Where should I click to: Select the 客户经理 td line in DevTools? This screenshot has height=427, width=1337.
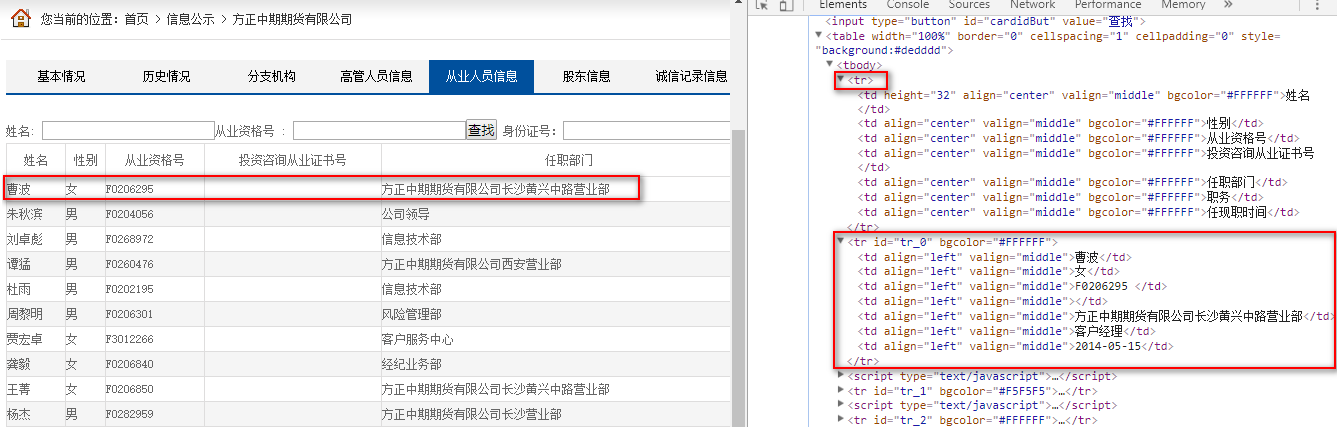click(1007, 331)
